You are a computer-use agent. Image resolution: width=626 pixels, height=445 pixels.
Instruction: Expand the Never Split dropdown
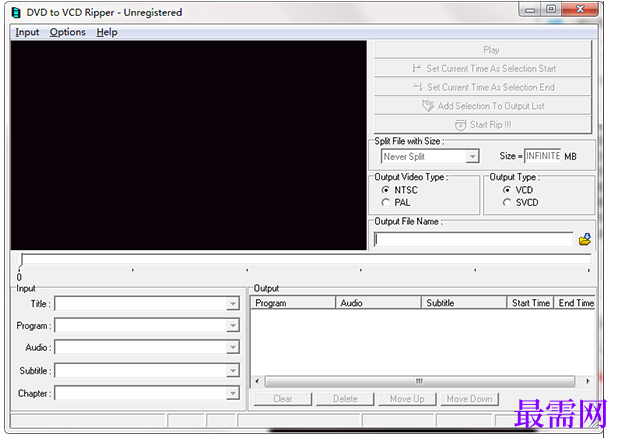pyautogui.click(x=472, y=156)
